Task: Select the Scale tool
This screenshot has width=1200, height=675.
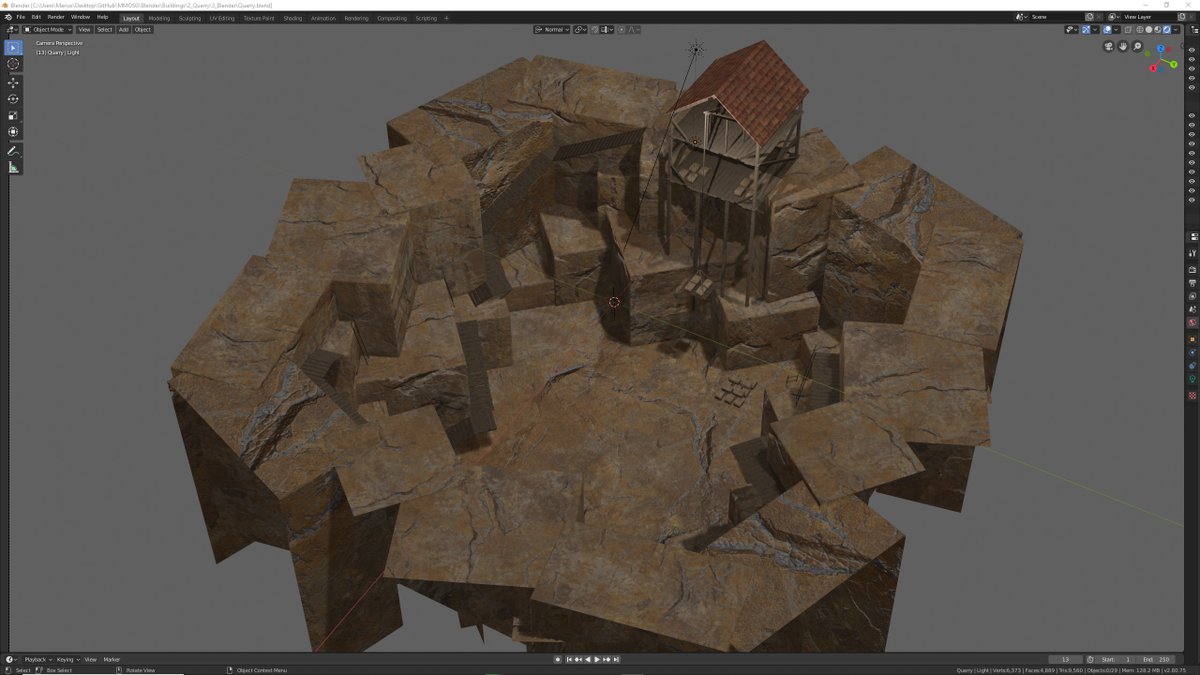Action: pos(13,115)
